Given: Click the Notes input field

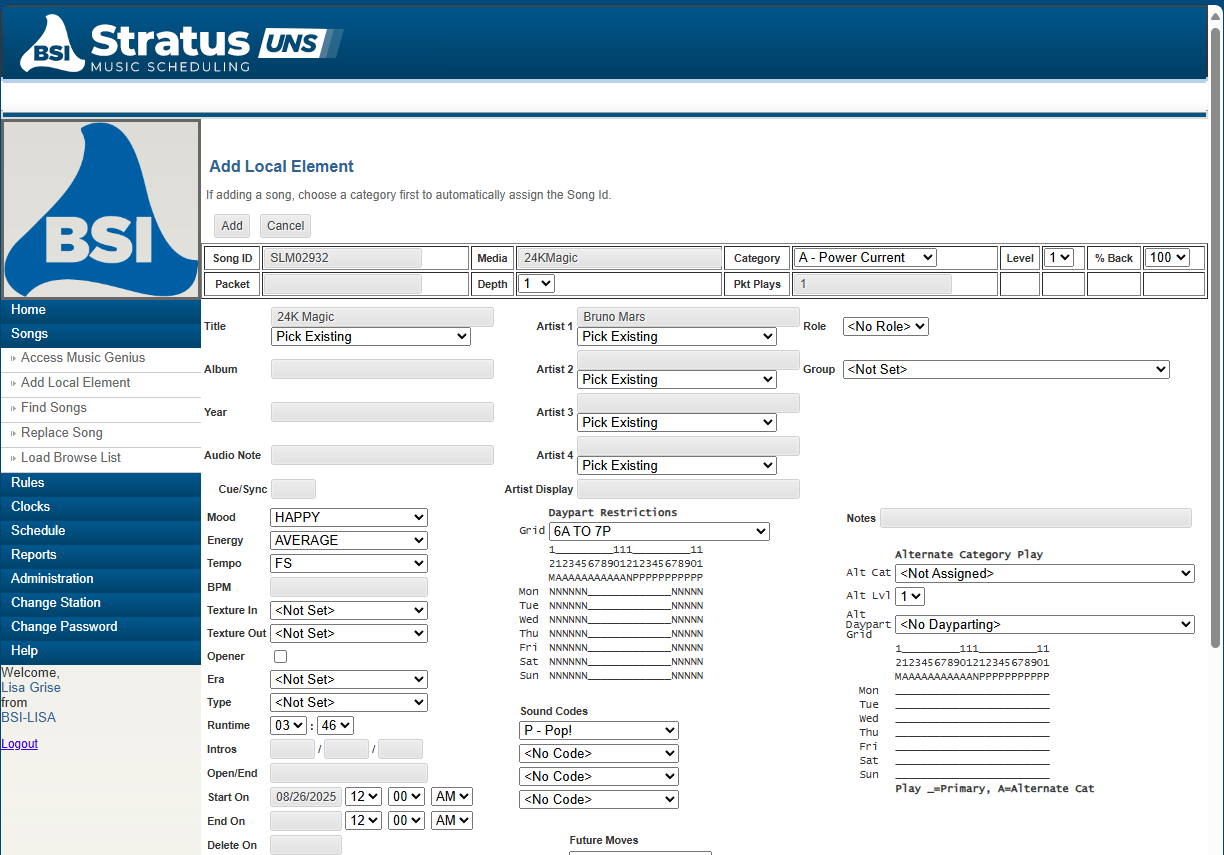Looking at the screenshot, I should point(1036,518).
